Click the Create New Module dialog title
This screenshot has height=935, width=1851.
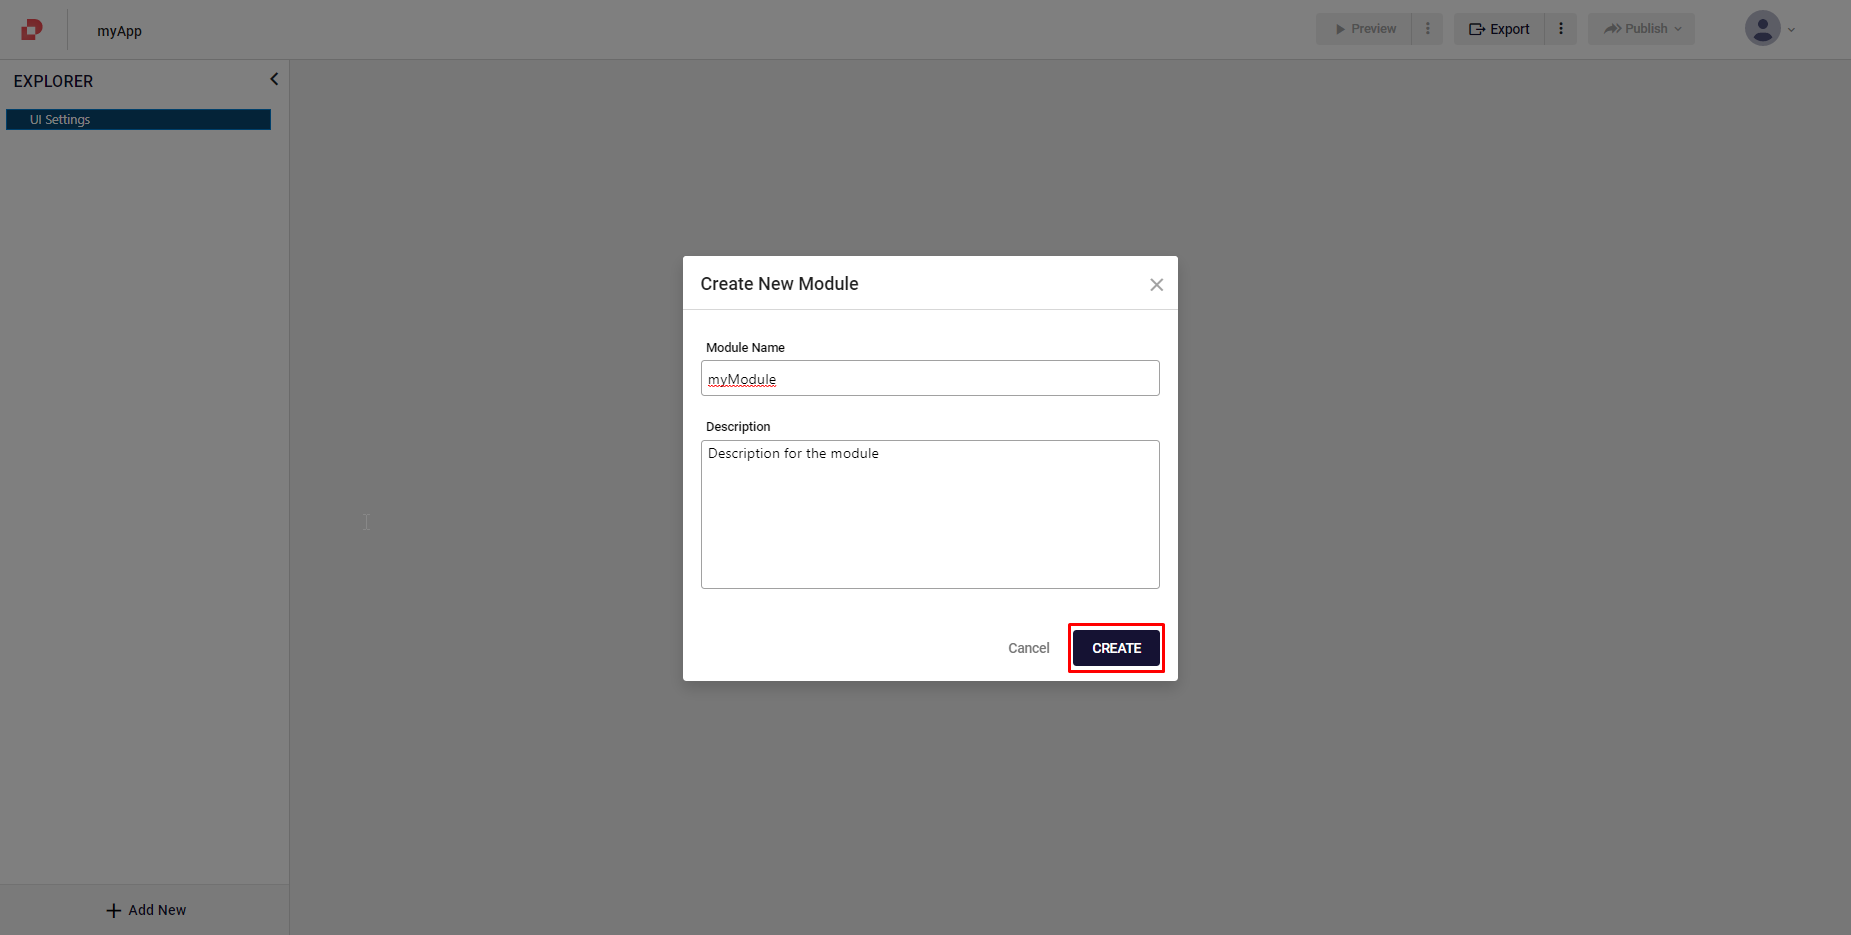click(779, 284)
